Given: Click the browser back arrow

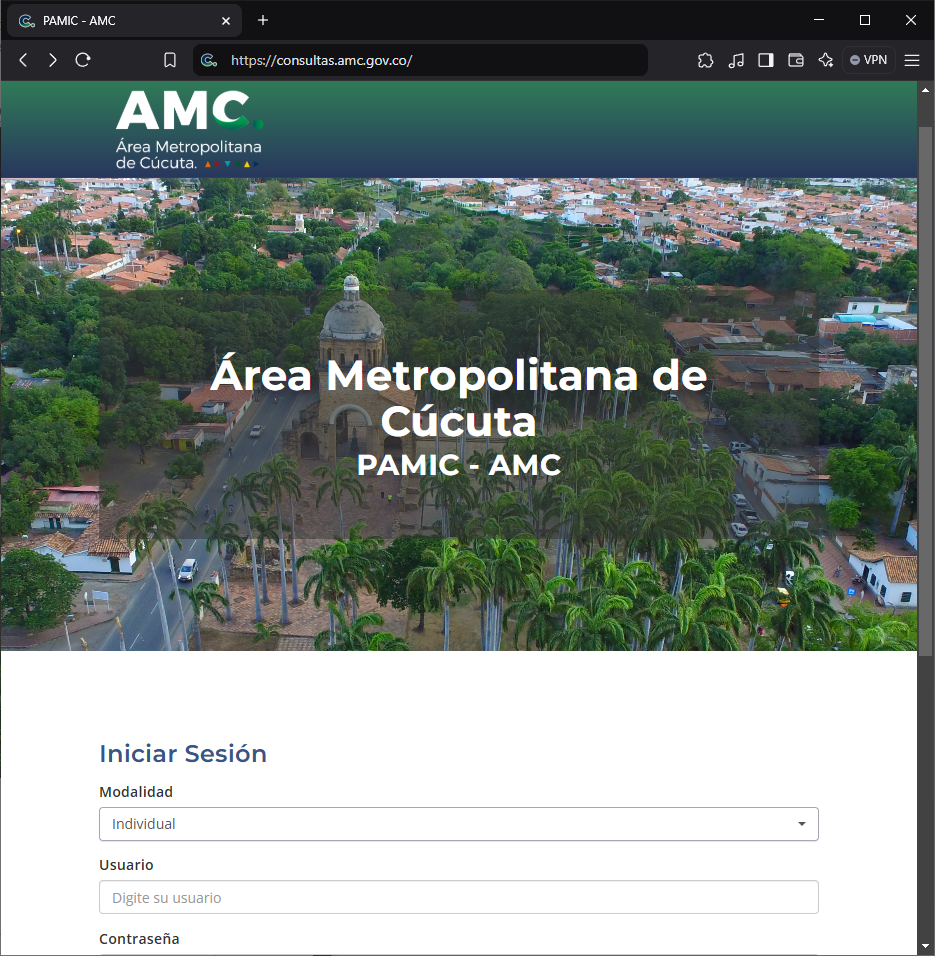Looking at the screenshot, I should pos(23,60).
